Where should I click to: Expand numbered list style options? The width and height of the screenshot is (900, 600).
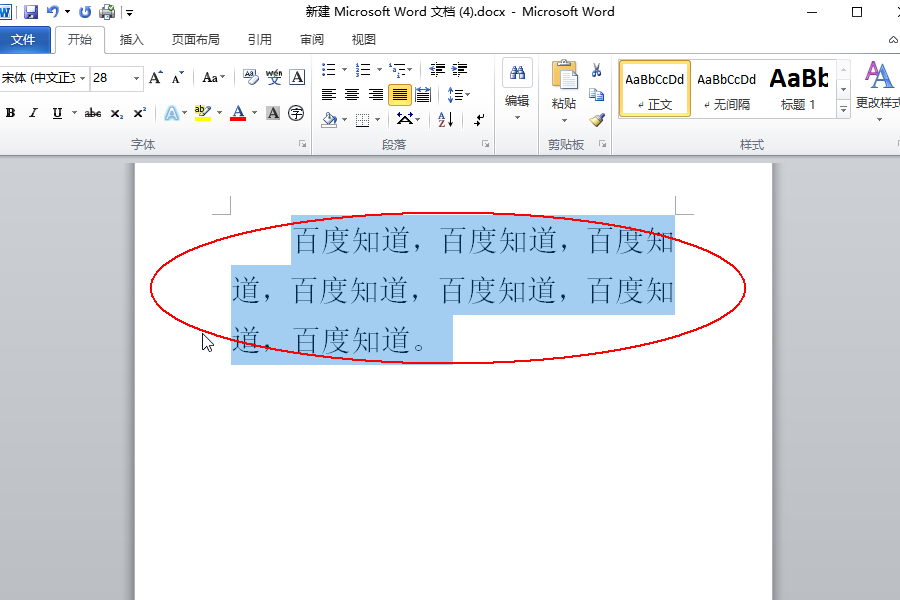379,70
